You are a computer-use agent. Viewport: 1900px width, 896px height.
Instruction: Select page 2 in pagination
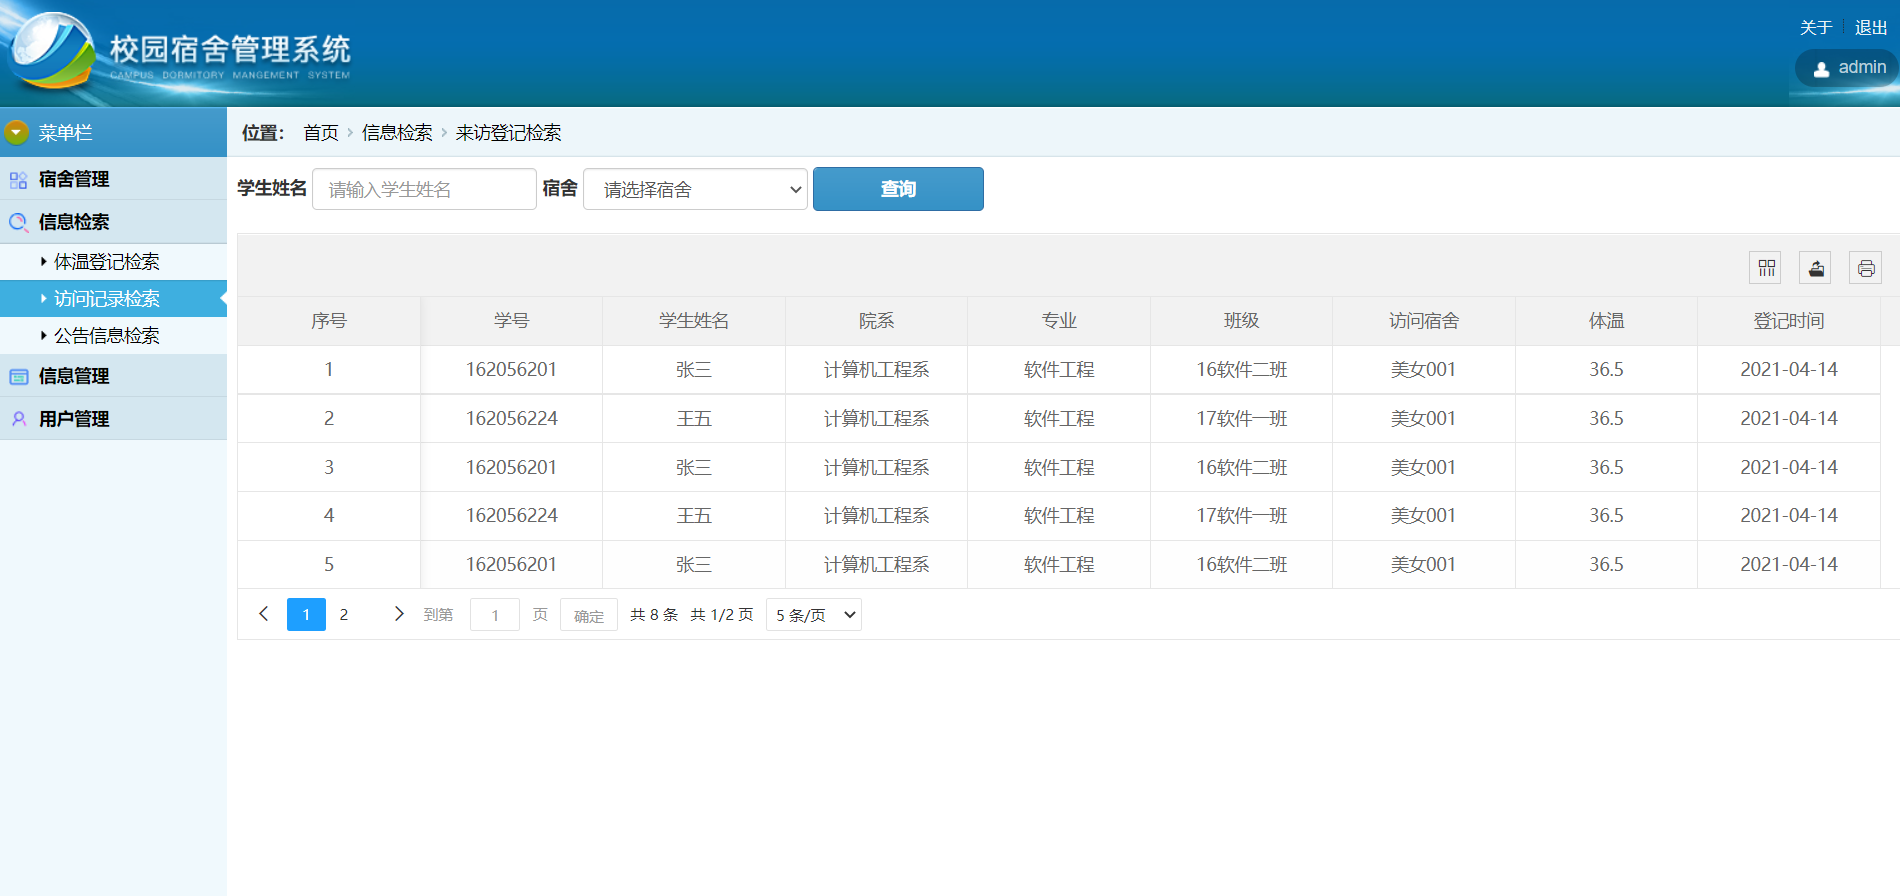[344, 614]
